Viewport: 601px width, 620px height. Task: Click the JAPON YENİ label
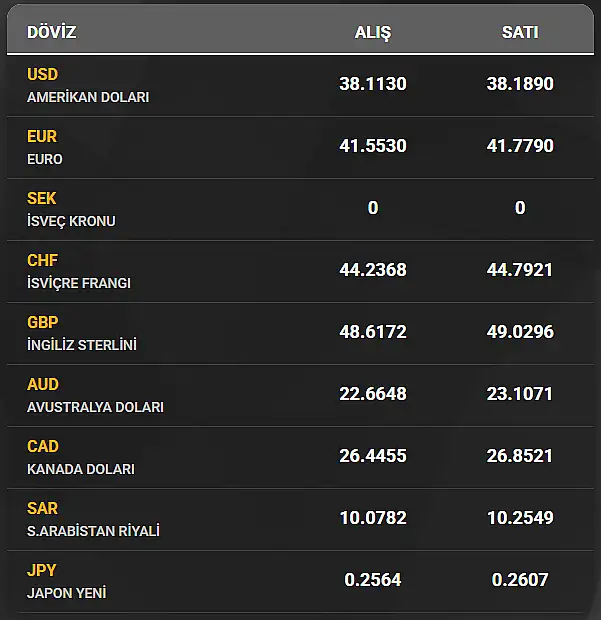[67, 593]
